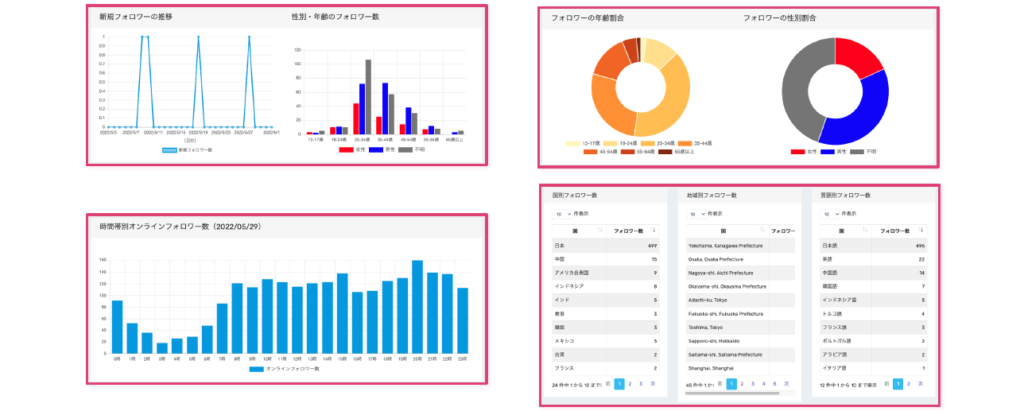Toggle 女性 legend in gender-age bar chart
The height and width of the screenshot is (411, 1024).
(345, 149)
